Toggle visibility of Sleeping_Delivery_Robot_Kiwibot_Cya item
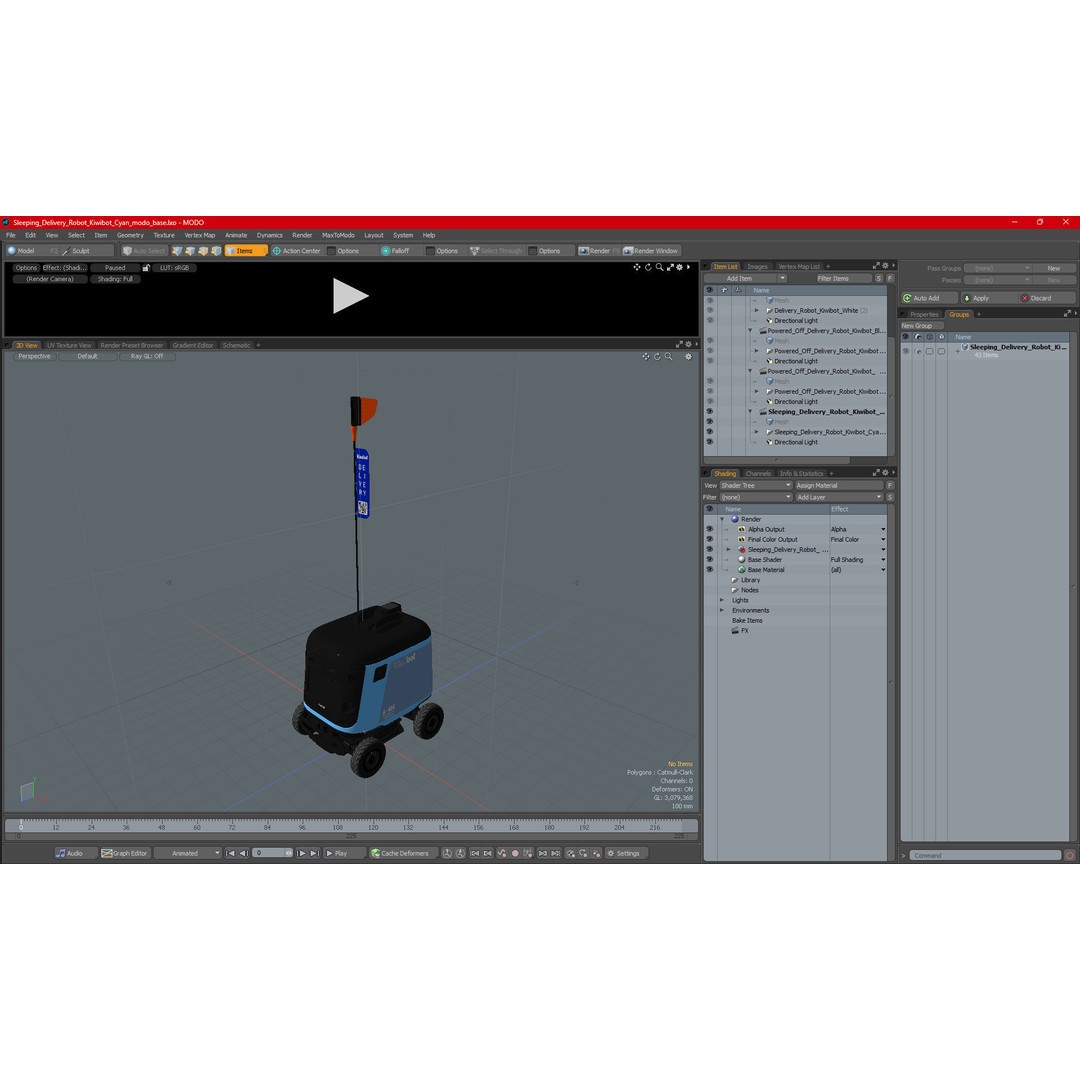Image resolution: width=1080 pixels, height=1080 pixels. pyautogui.click(x=709, y=432)
